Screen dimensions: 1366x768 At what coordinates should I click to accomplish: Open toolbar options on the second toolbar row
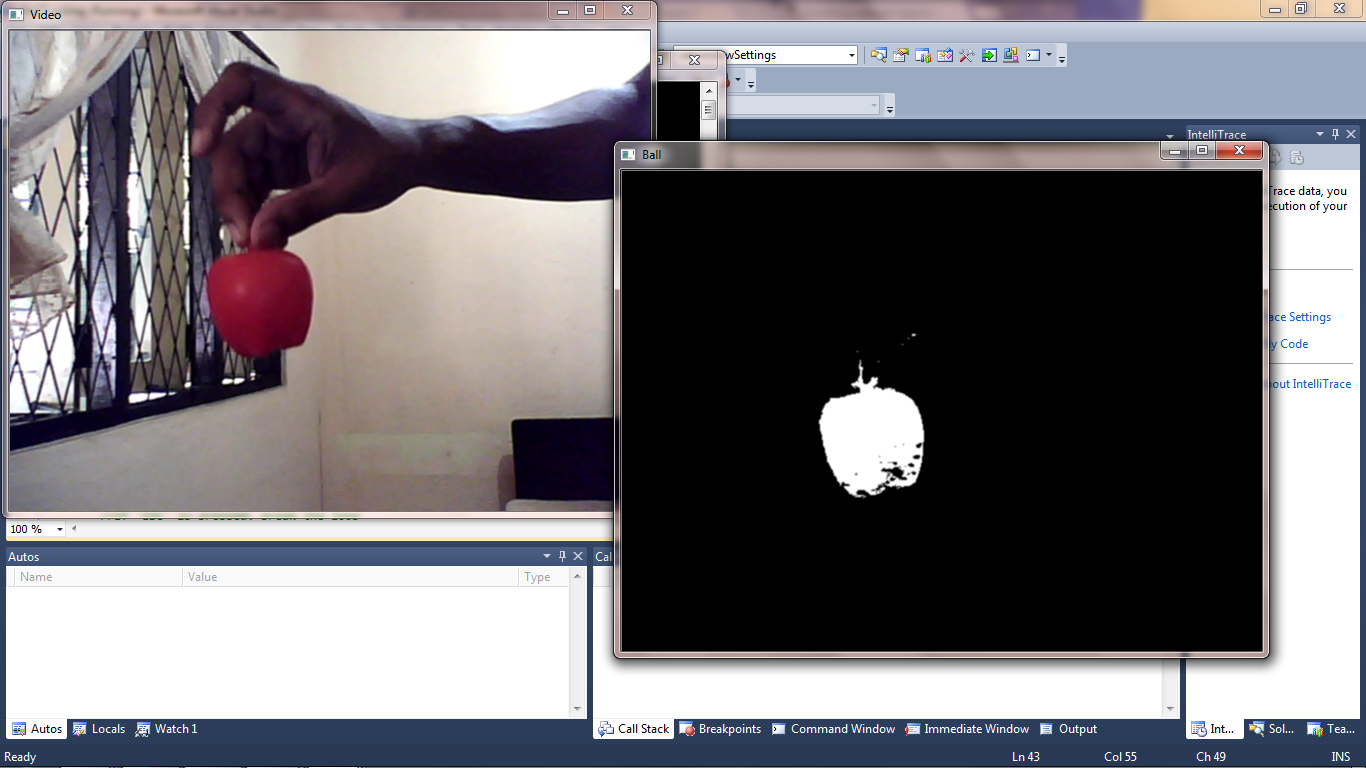751,83
